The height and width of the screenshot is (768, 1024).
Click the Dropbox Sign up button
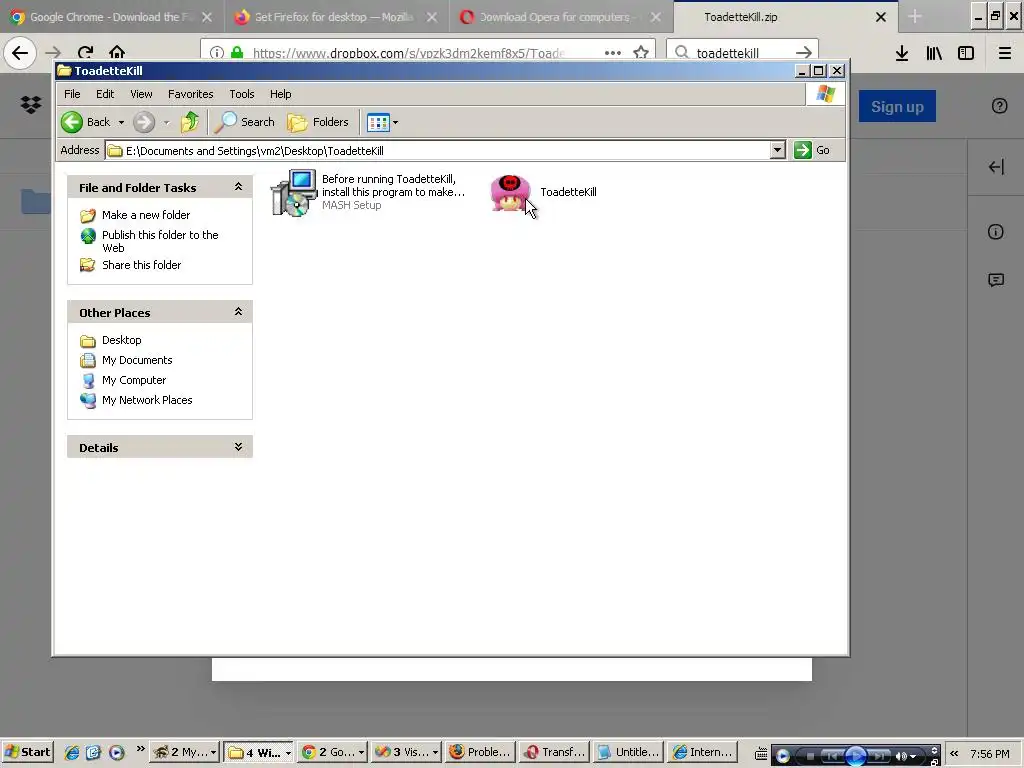pyautogui.click(x=897, y=106)
